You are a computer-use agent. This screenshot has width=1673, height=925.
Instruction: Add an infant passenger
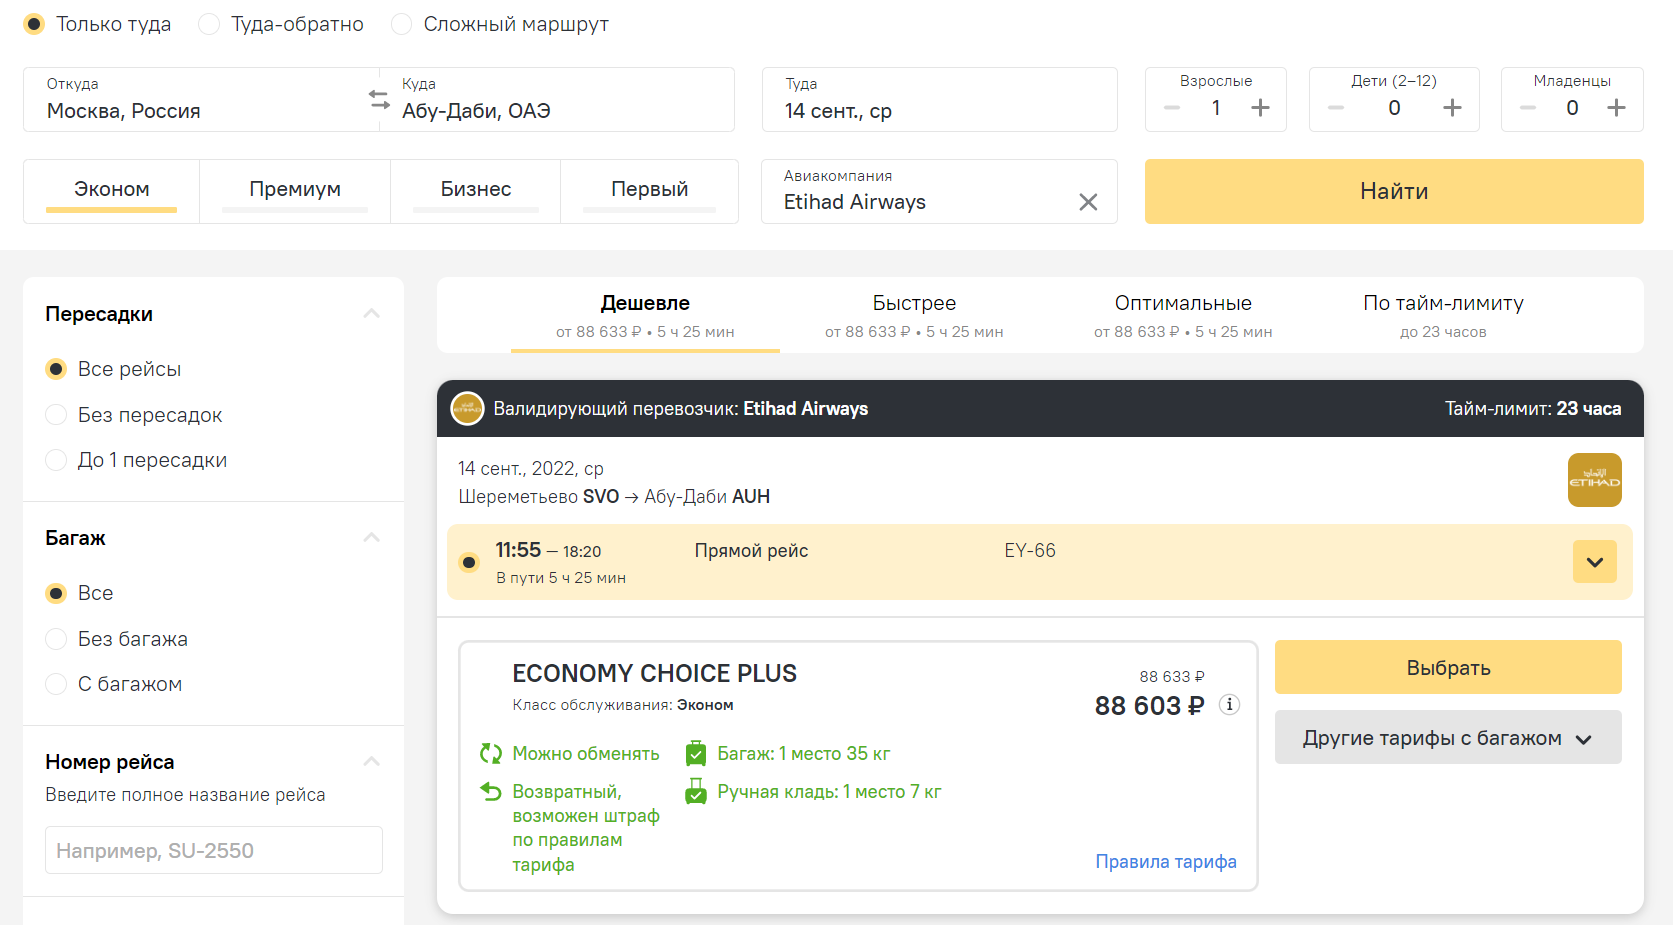coord(1616,108)
